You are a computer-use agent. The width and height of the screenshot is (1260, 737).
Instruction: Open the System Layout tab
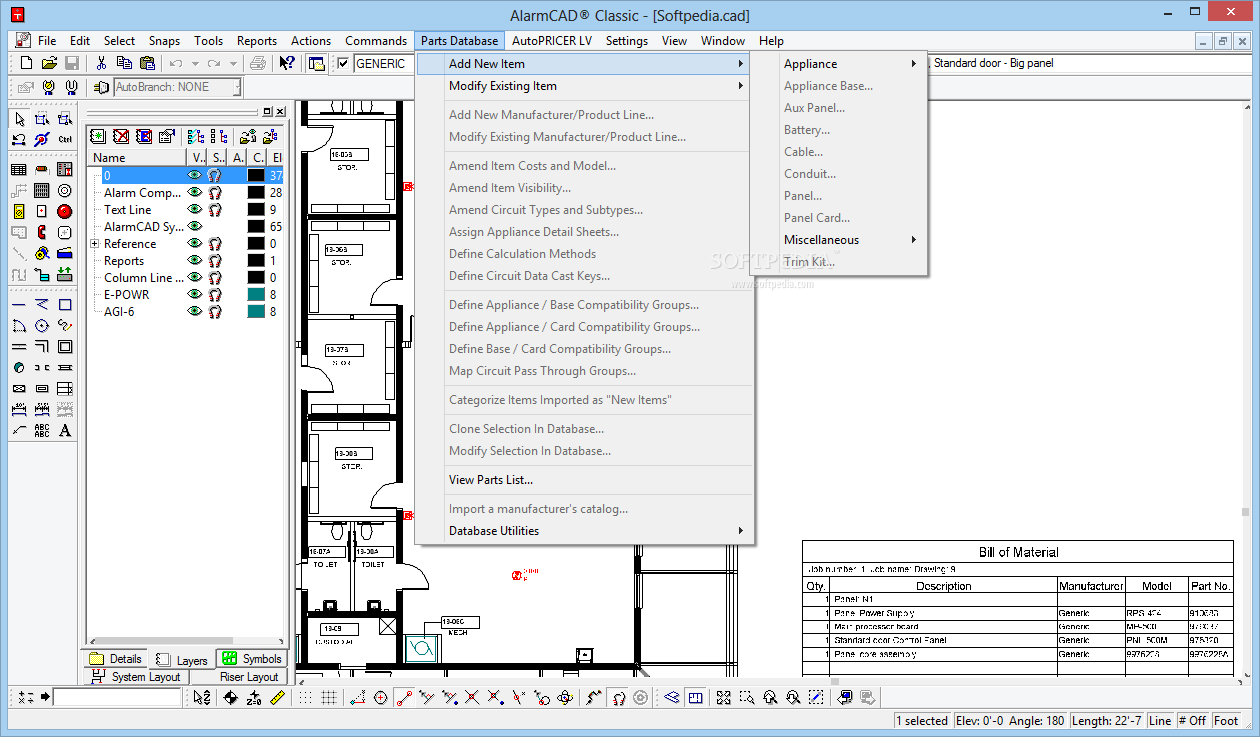[x=136, y=677]
